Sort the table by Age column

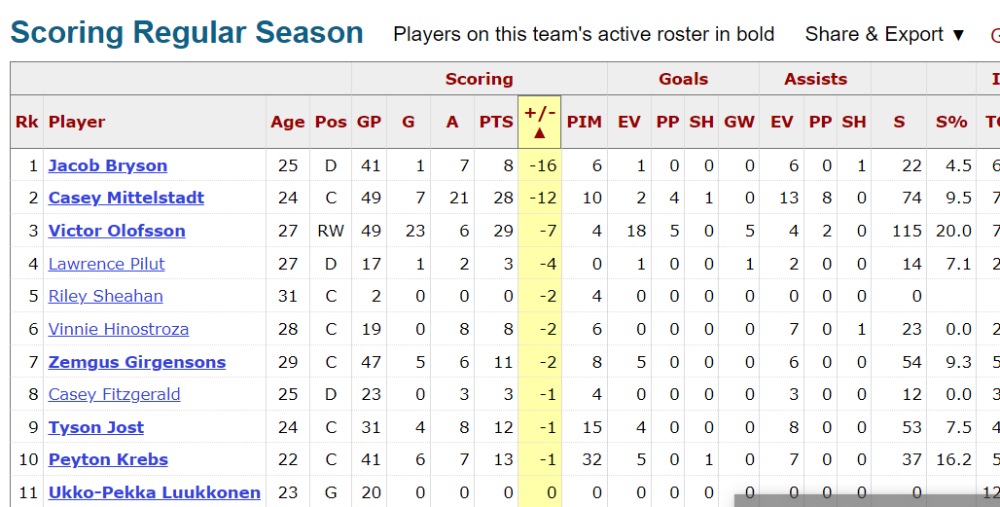[288, 122]
